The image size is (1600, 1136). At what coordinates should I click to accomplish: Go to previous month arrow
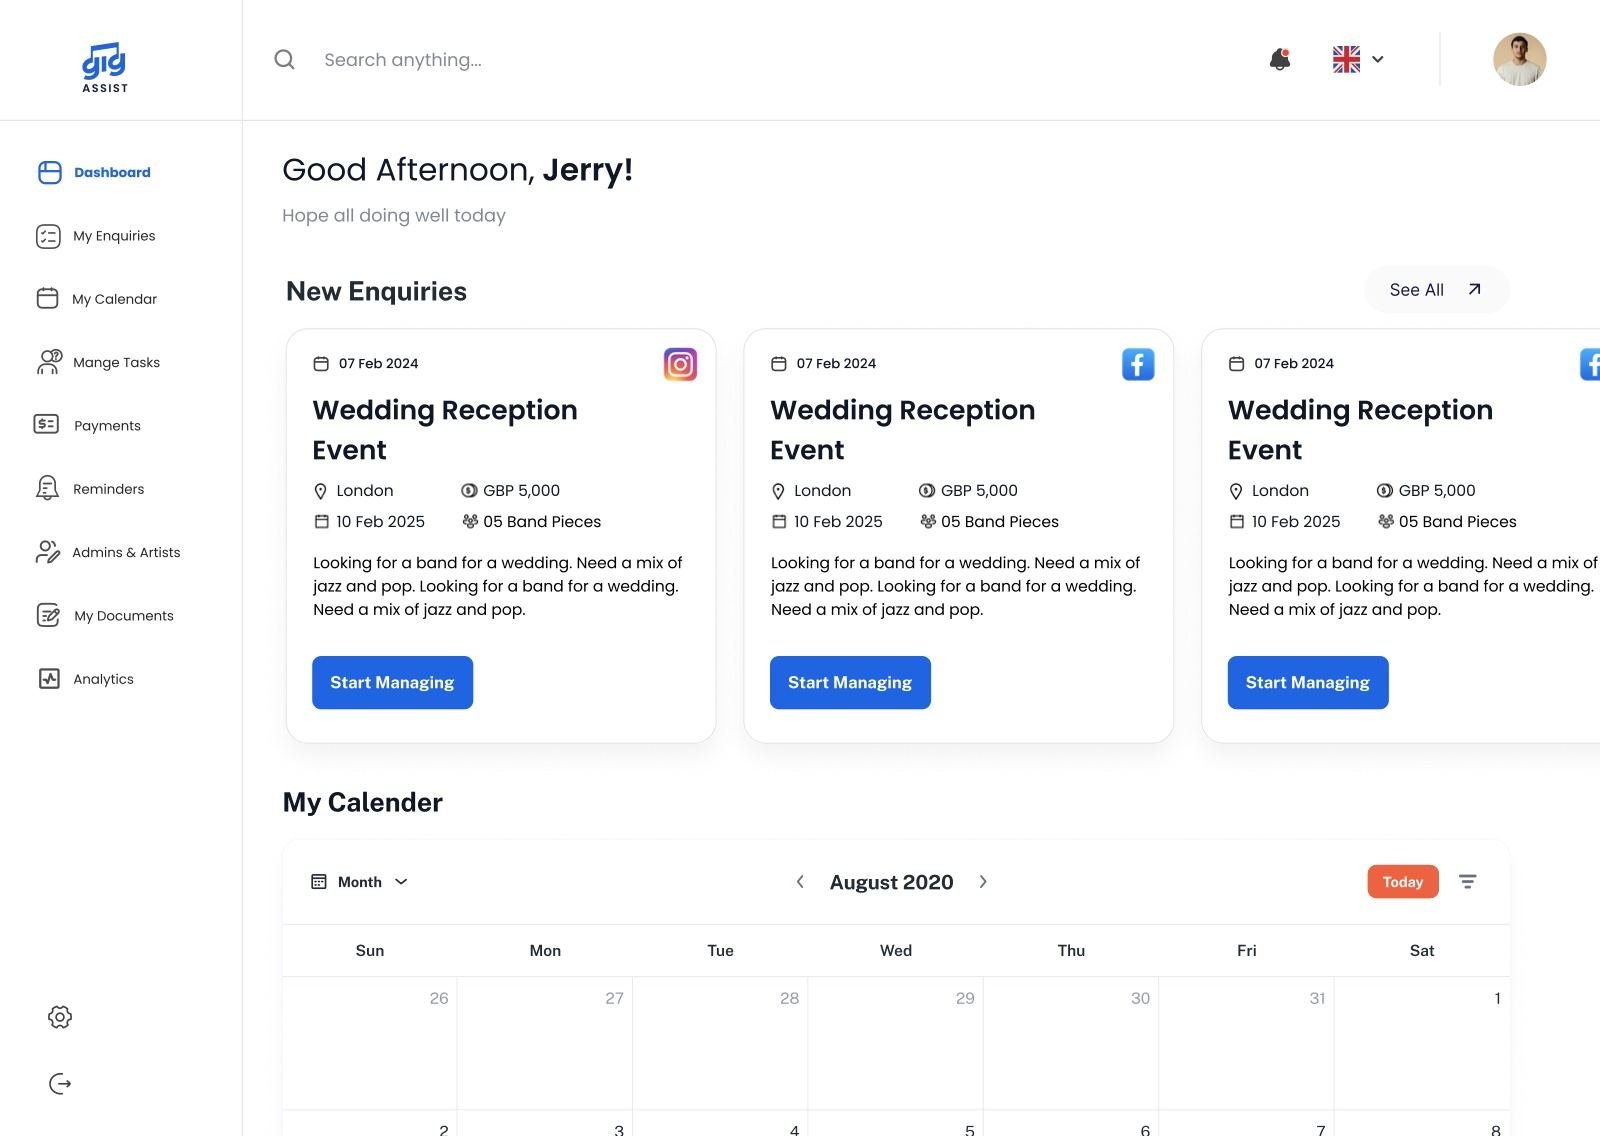(x=800, y=882)
